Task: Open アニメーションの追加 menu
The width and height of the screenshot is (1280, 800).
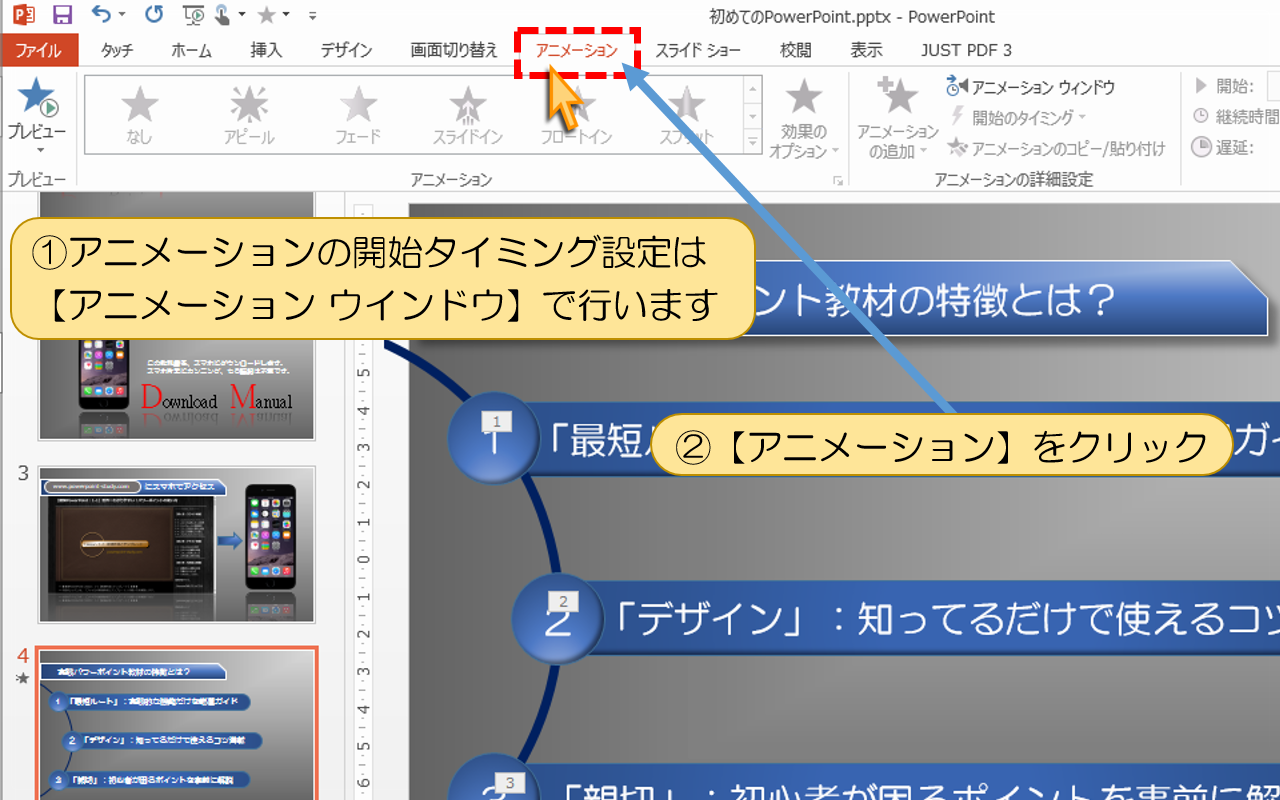Action: 897,118
